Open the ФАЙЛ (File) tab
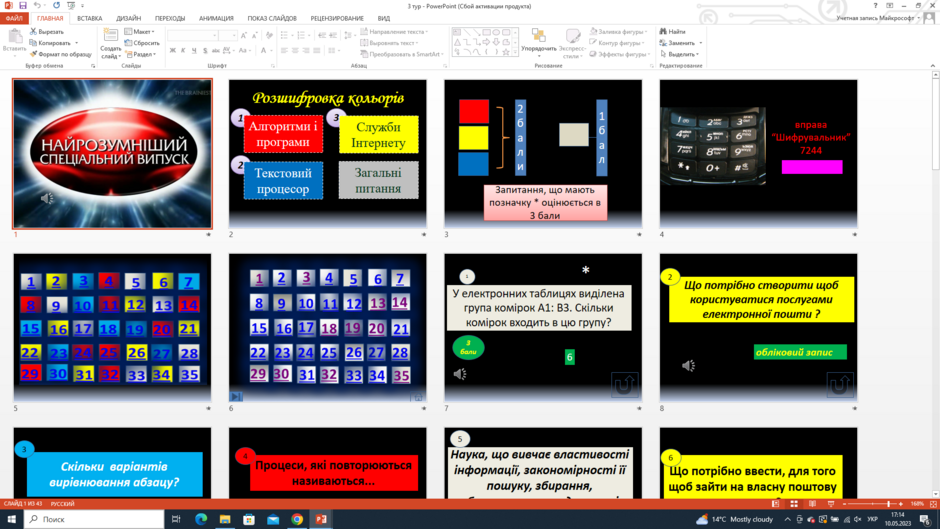 point(14,19)
